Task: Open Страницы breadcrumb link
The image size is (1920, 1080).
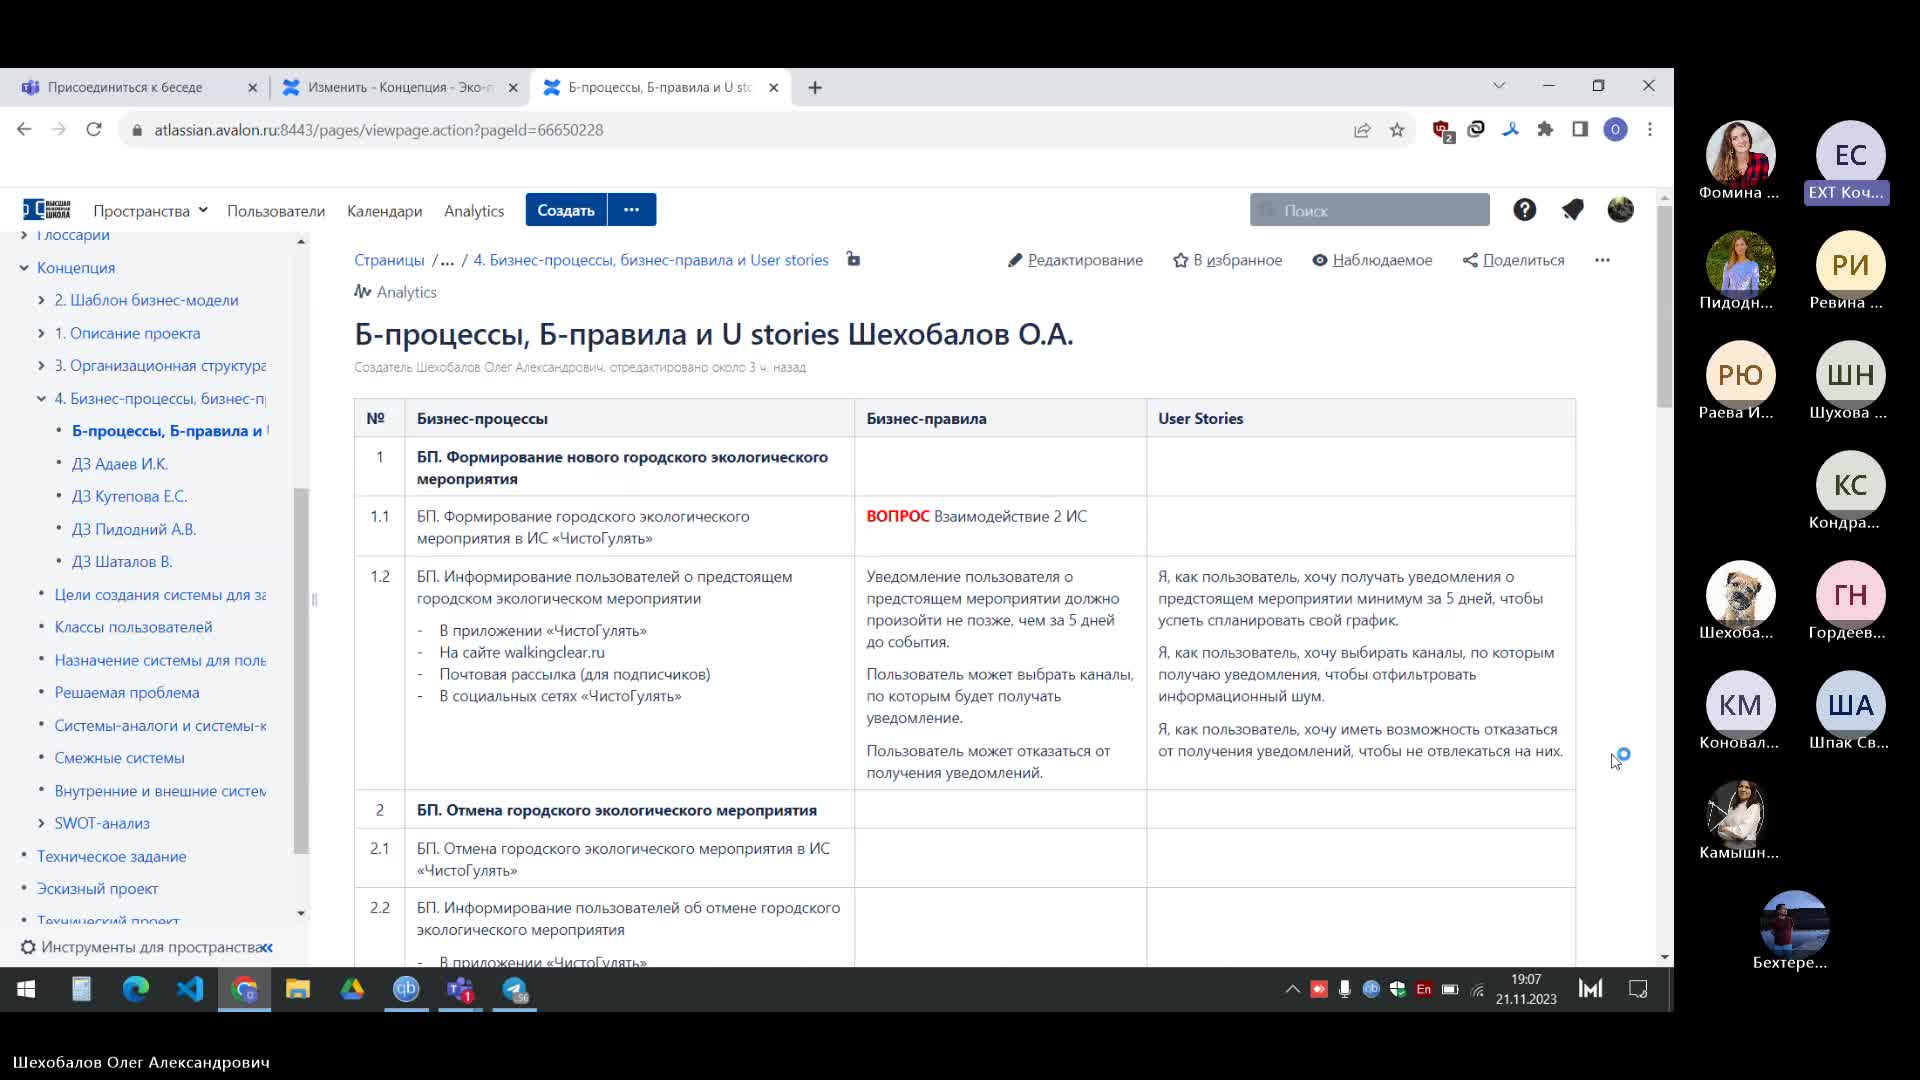Action: (x=389, y=260)
